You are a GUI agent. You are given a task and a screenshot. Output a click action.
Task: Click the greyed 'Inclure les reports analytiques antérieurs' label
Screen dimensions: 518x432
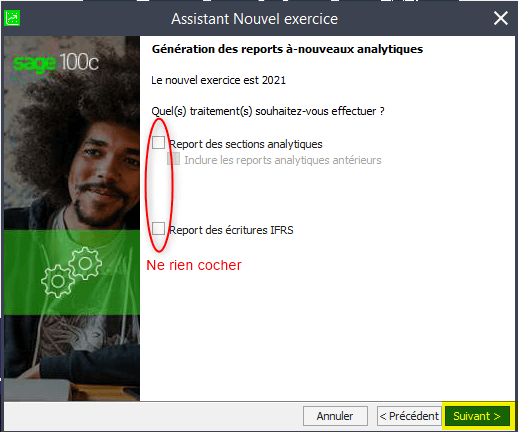click(x=283, y=160)
